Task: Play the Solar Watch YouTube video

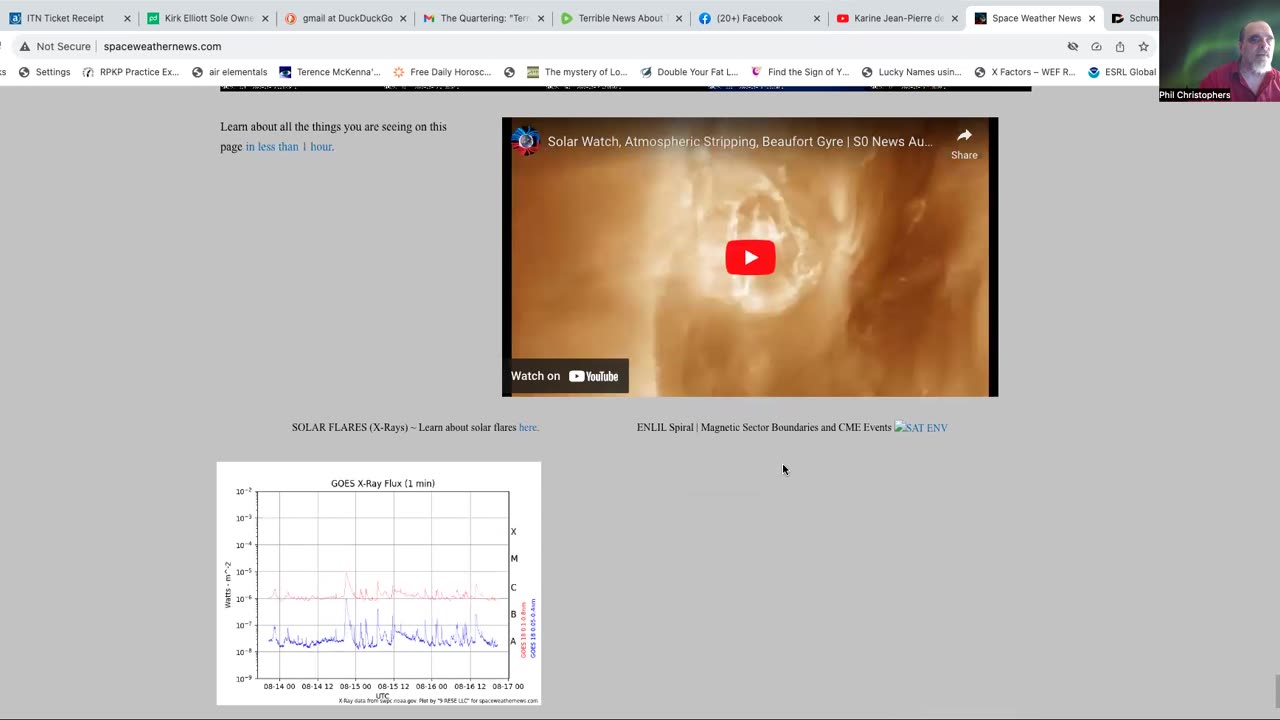Action: [750, 257]
